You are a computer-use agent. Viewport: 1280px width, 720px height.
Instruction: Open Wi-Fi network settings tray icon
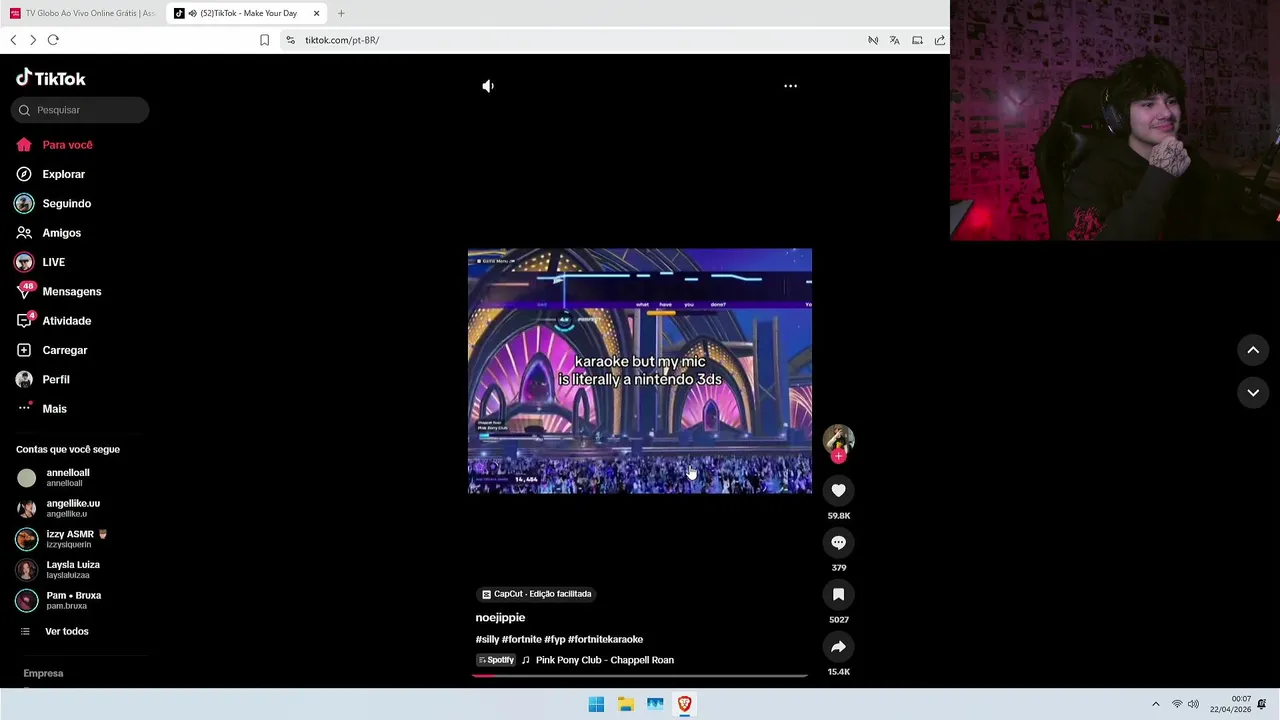pyautogui.click(x=1177, y=704)
